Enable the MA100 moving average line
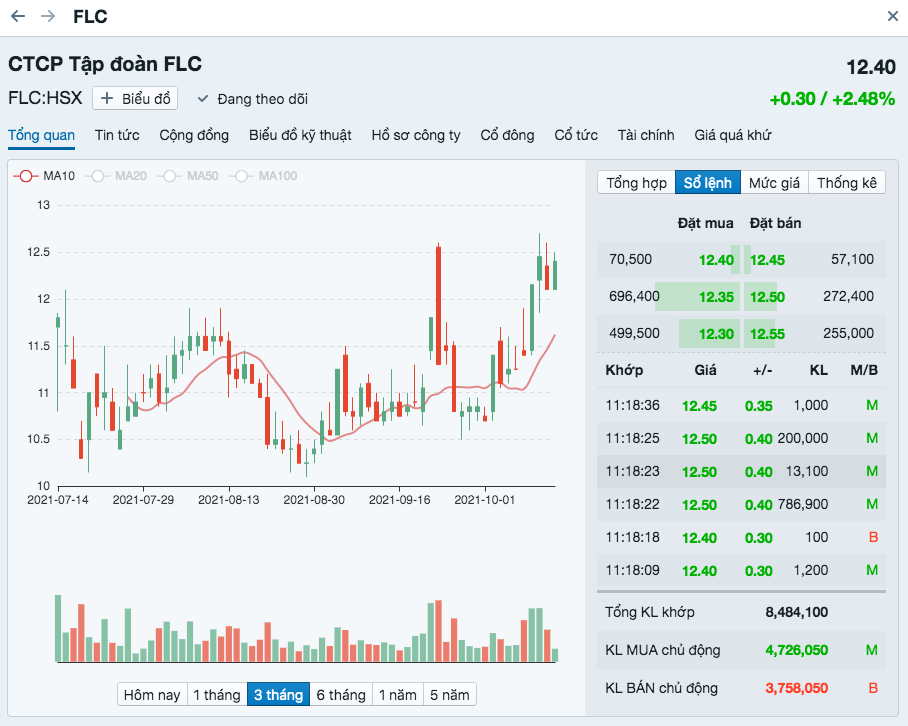This screenshot has height=726, width=908. tap(263, 176)
